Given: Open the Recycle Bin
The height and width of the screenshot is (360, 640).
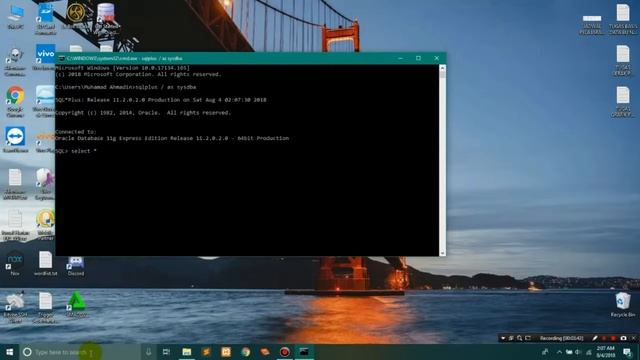Looking at the screenshot, I should (623, 304).
